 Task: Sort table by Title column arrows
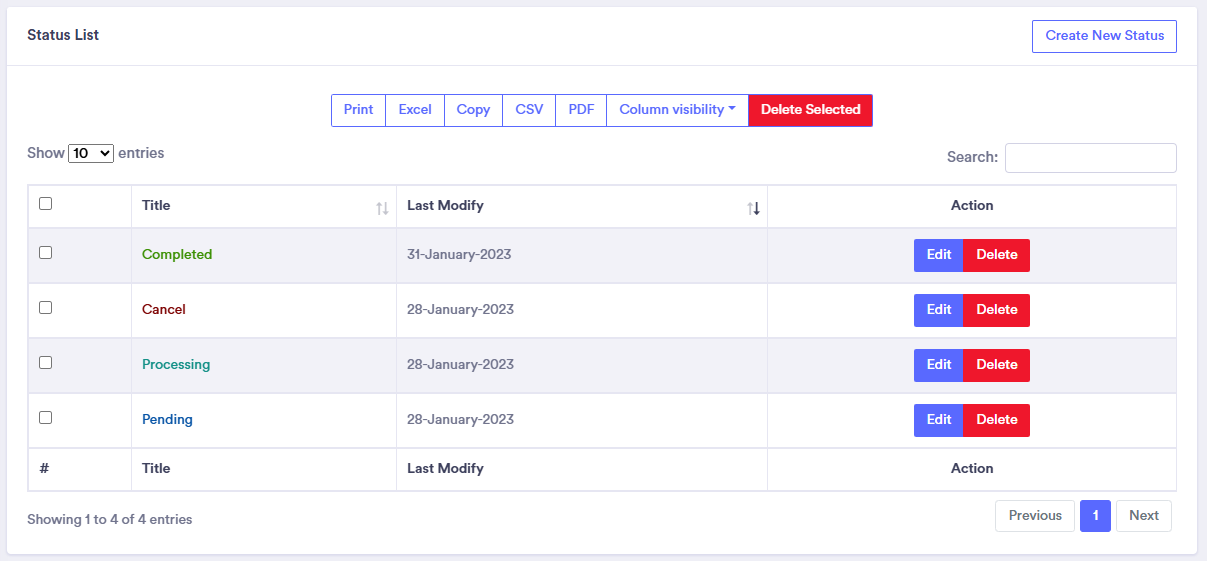point(382,208)
